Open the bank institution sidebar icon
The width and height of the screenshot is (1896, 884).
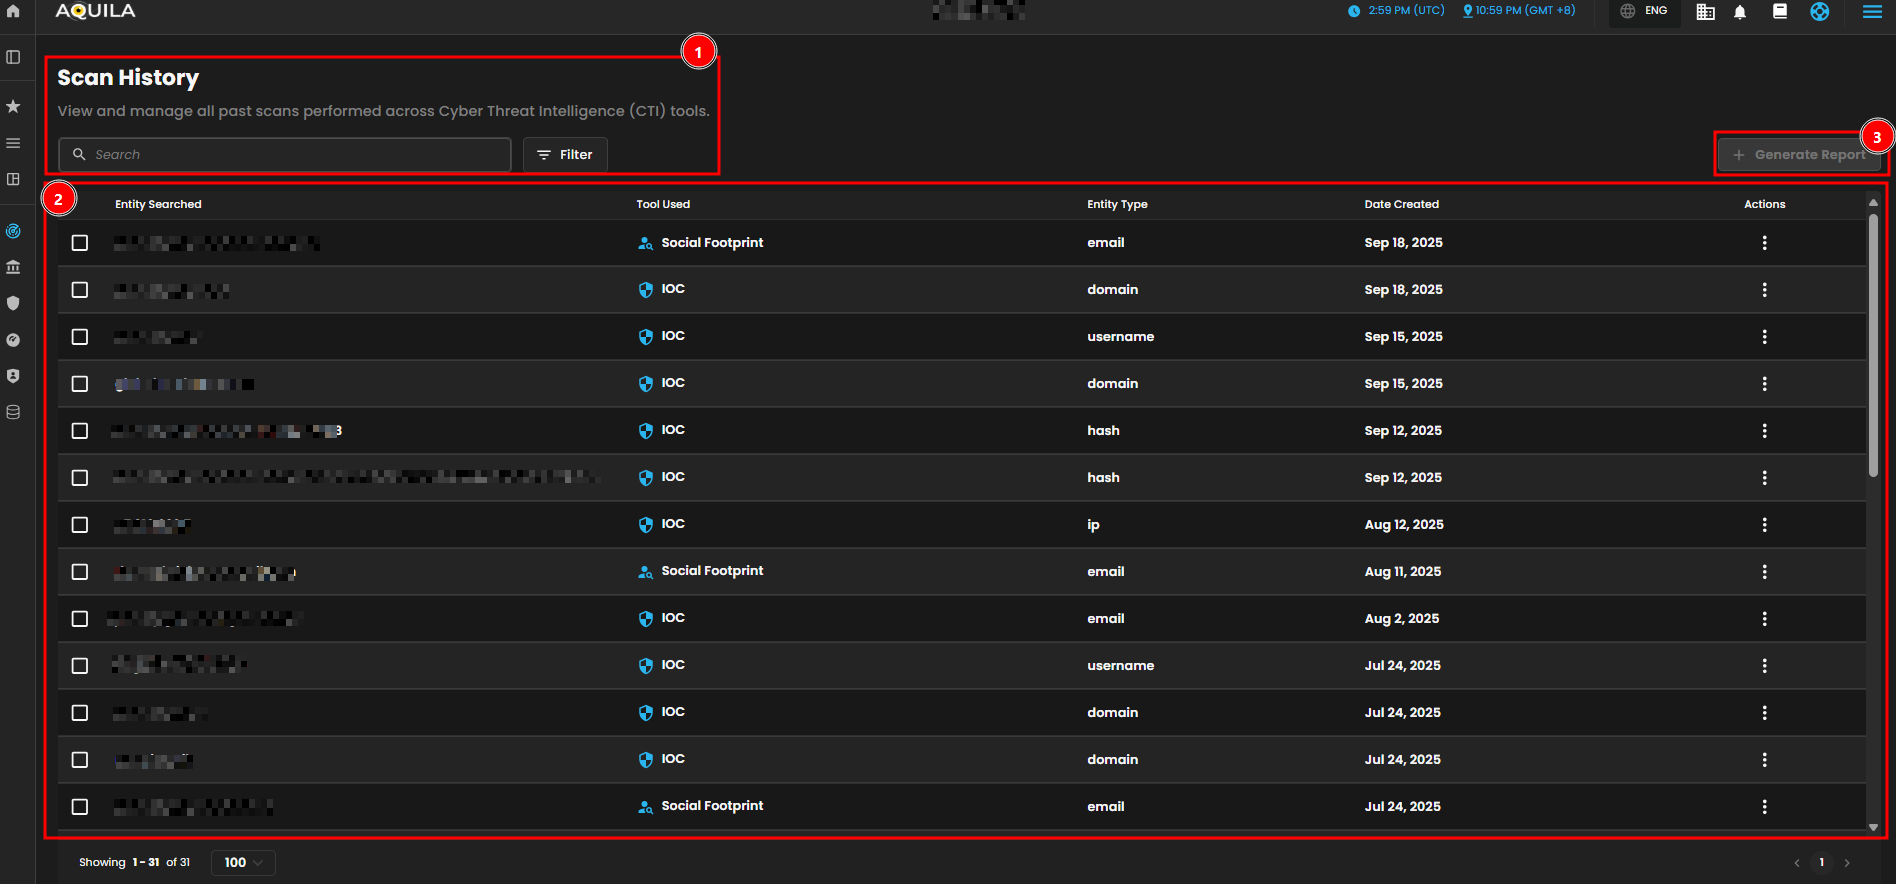tap(13, 267)
